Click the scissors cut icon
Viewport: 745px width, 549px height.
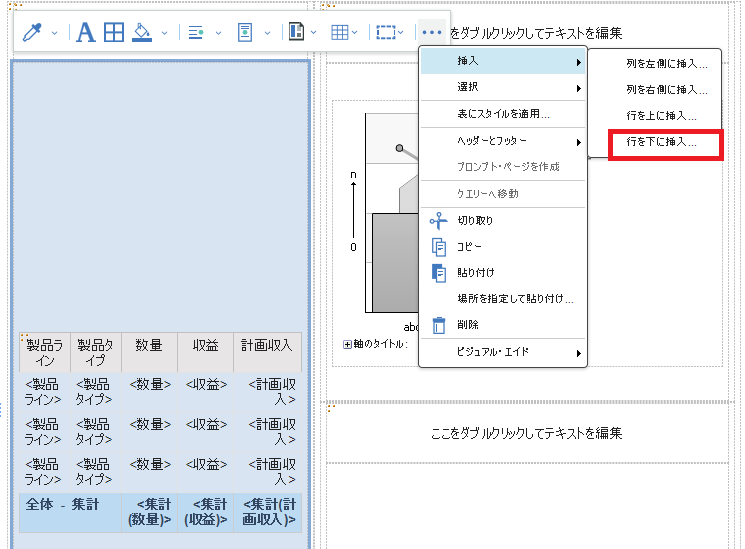click(x=438, y=221)
